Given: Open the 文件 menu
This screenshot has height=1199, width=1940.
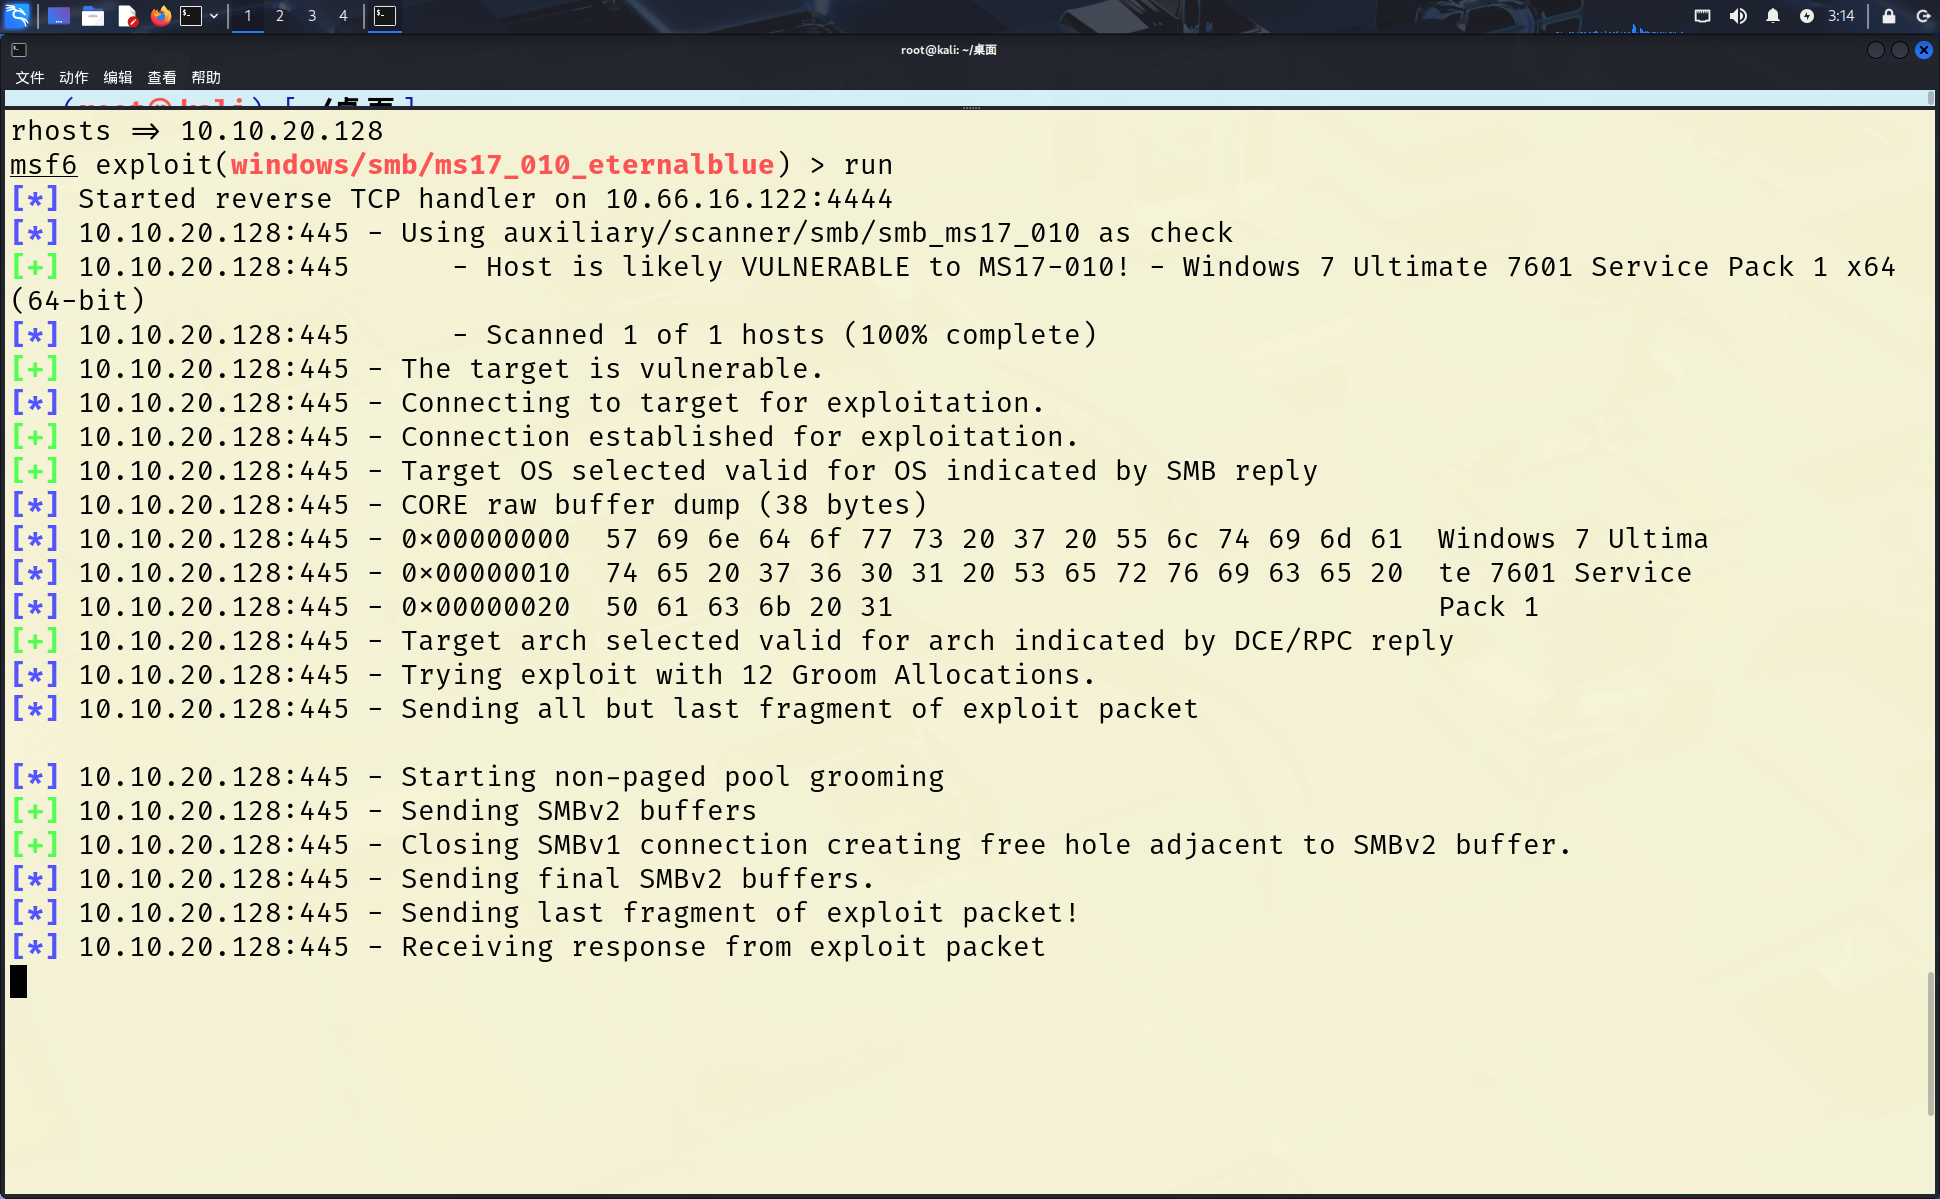Looking at the screenshot, I should (x=29, y=77).
